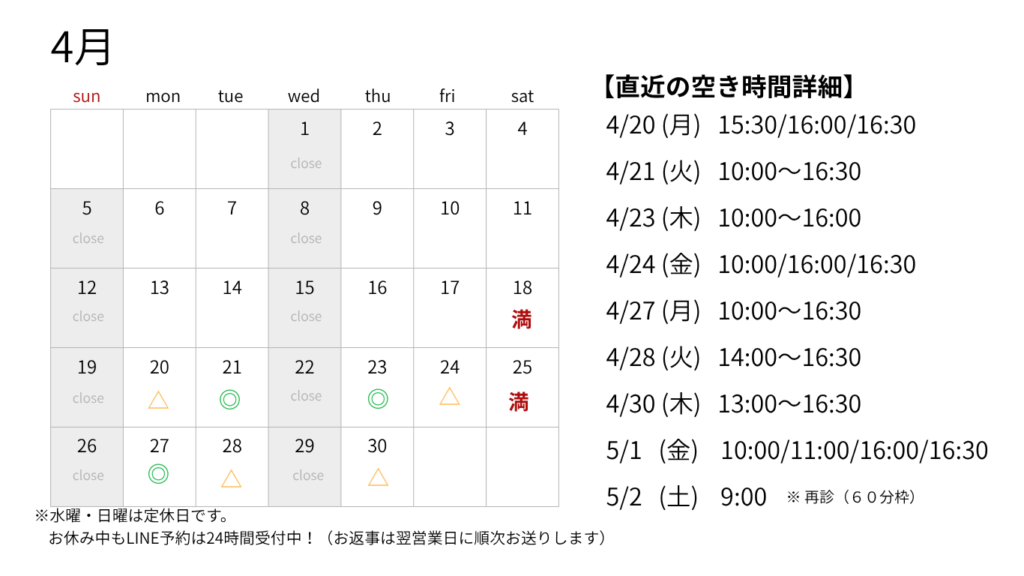The width and height of the screenshot is (1024, 576).
Task: Select the closed April 1 cell
Action: (305, 149)
